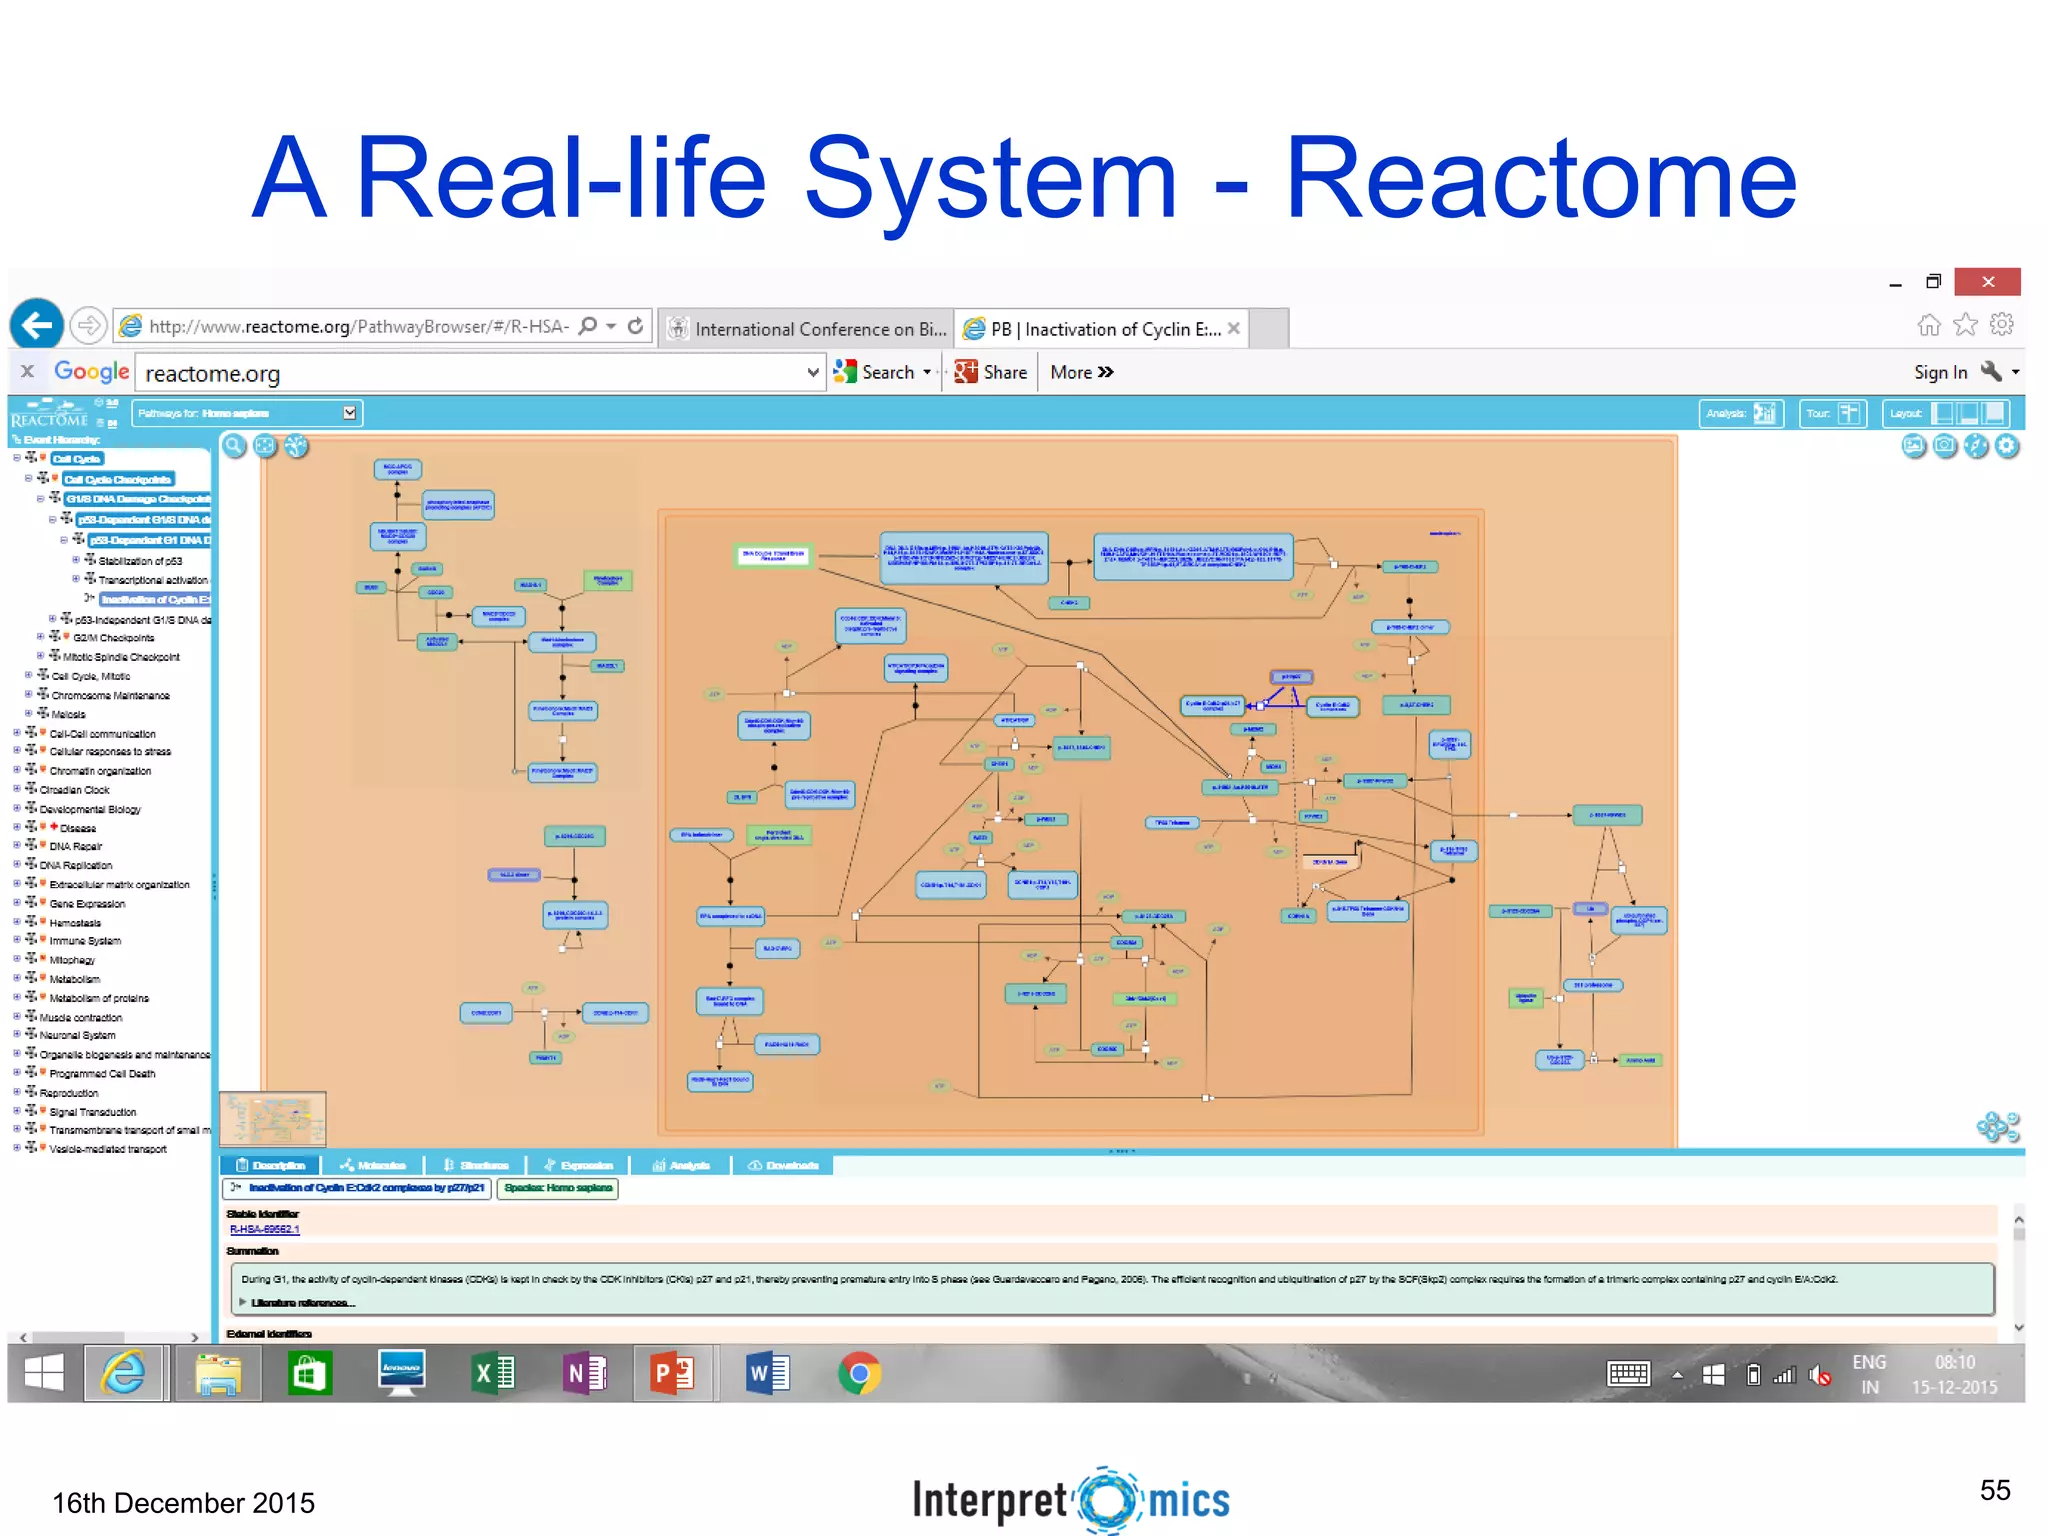Image resolution: width=2048 pixels, height=1536 pixels.
Task: Open the diagram settings gear icon
Action: [2007, 446]
